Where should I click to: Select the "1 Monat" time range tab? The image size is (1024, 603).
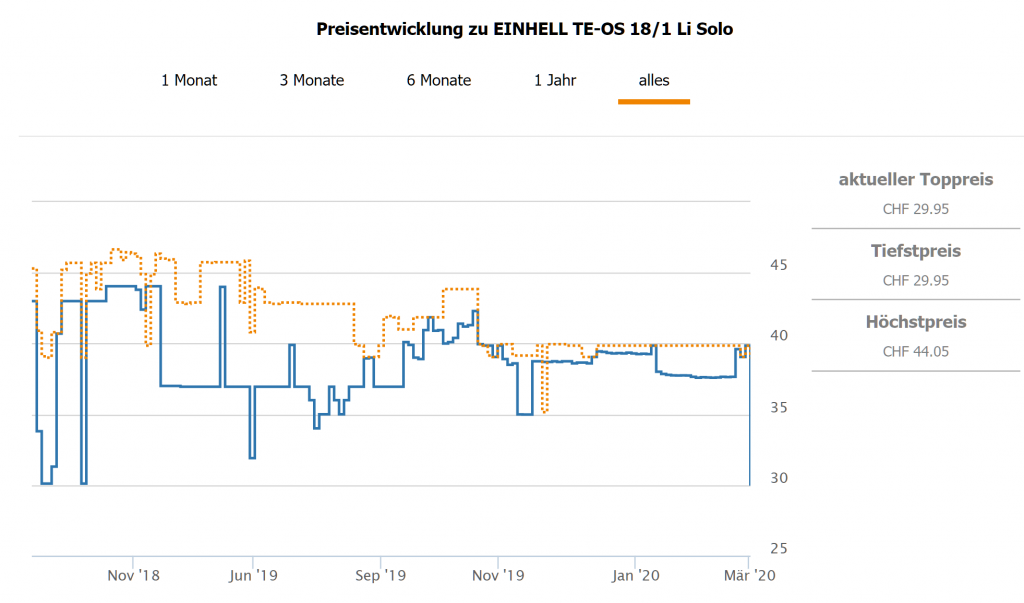coord(189,80)
